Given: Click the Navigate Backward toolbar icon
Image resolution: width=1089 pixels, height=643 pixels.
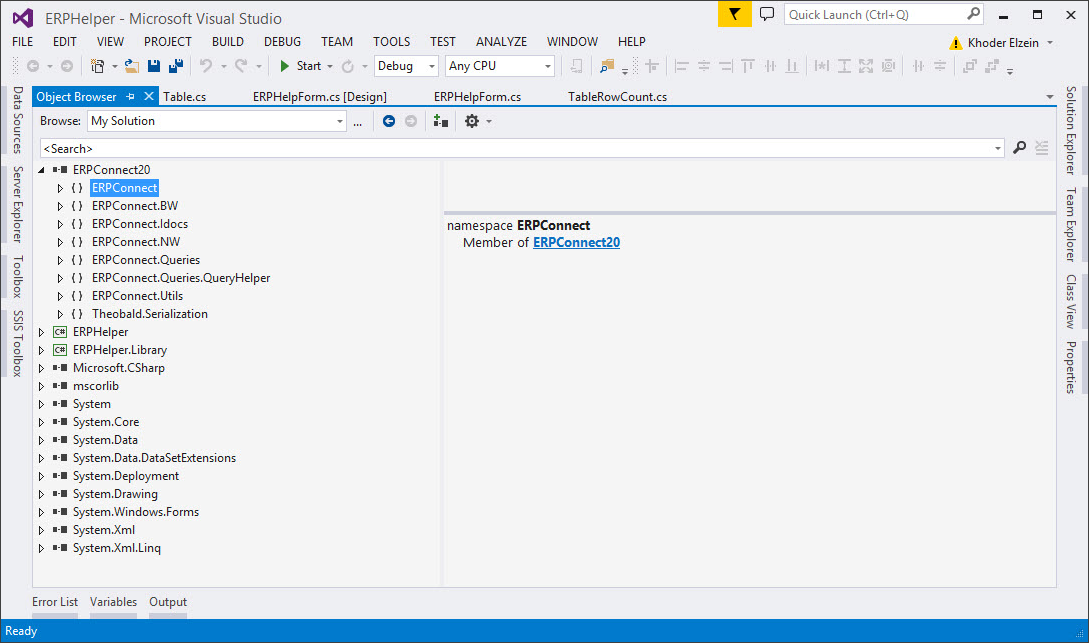Looking at the screenshot, I should [x=33, y=66].
